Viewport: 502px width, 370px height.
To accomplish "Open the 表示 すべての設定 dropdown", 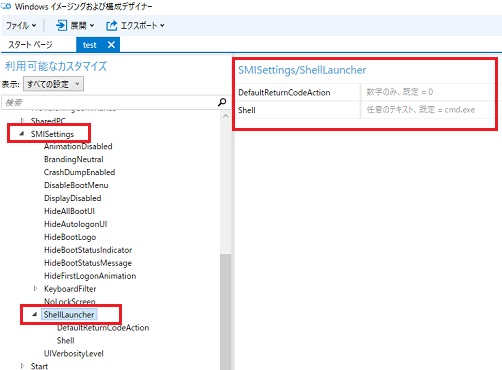I will click(53, 84).
